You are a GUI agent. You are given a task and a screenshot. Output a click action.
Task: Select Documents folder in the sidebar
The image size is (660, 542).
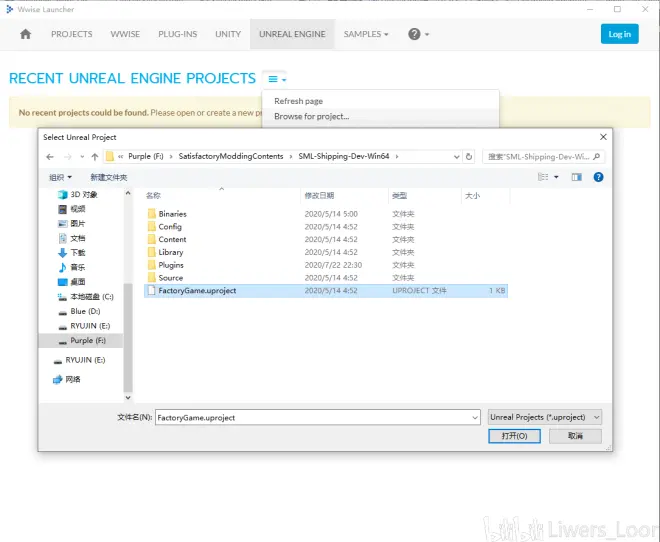[x=72, y=238]
